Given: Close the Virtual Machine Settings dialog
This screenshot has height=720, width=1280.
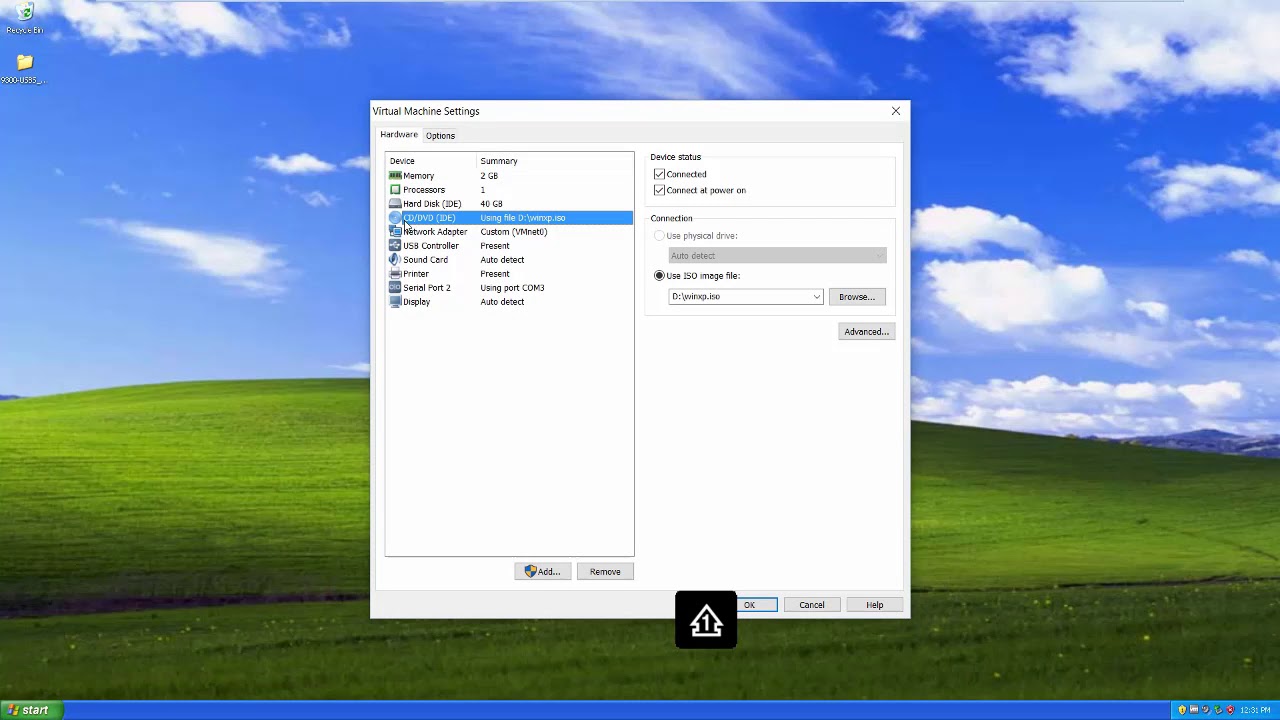Looking at the screenshot, I should [896, 111].
